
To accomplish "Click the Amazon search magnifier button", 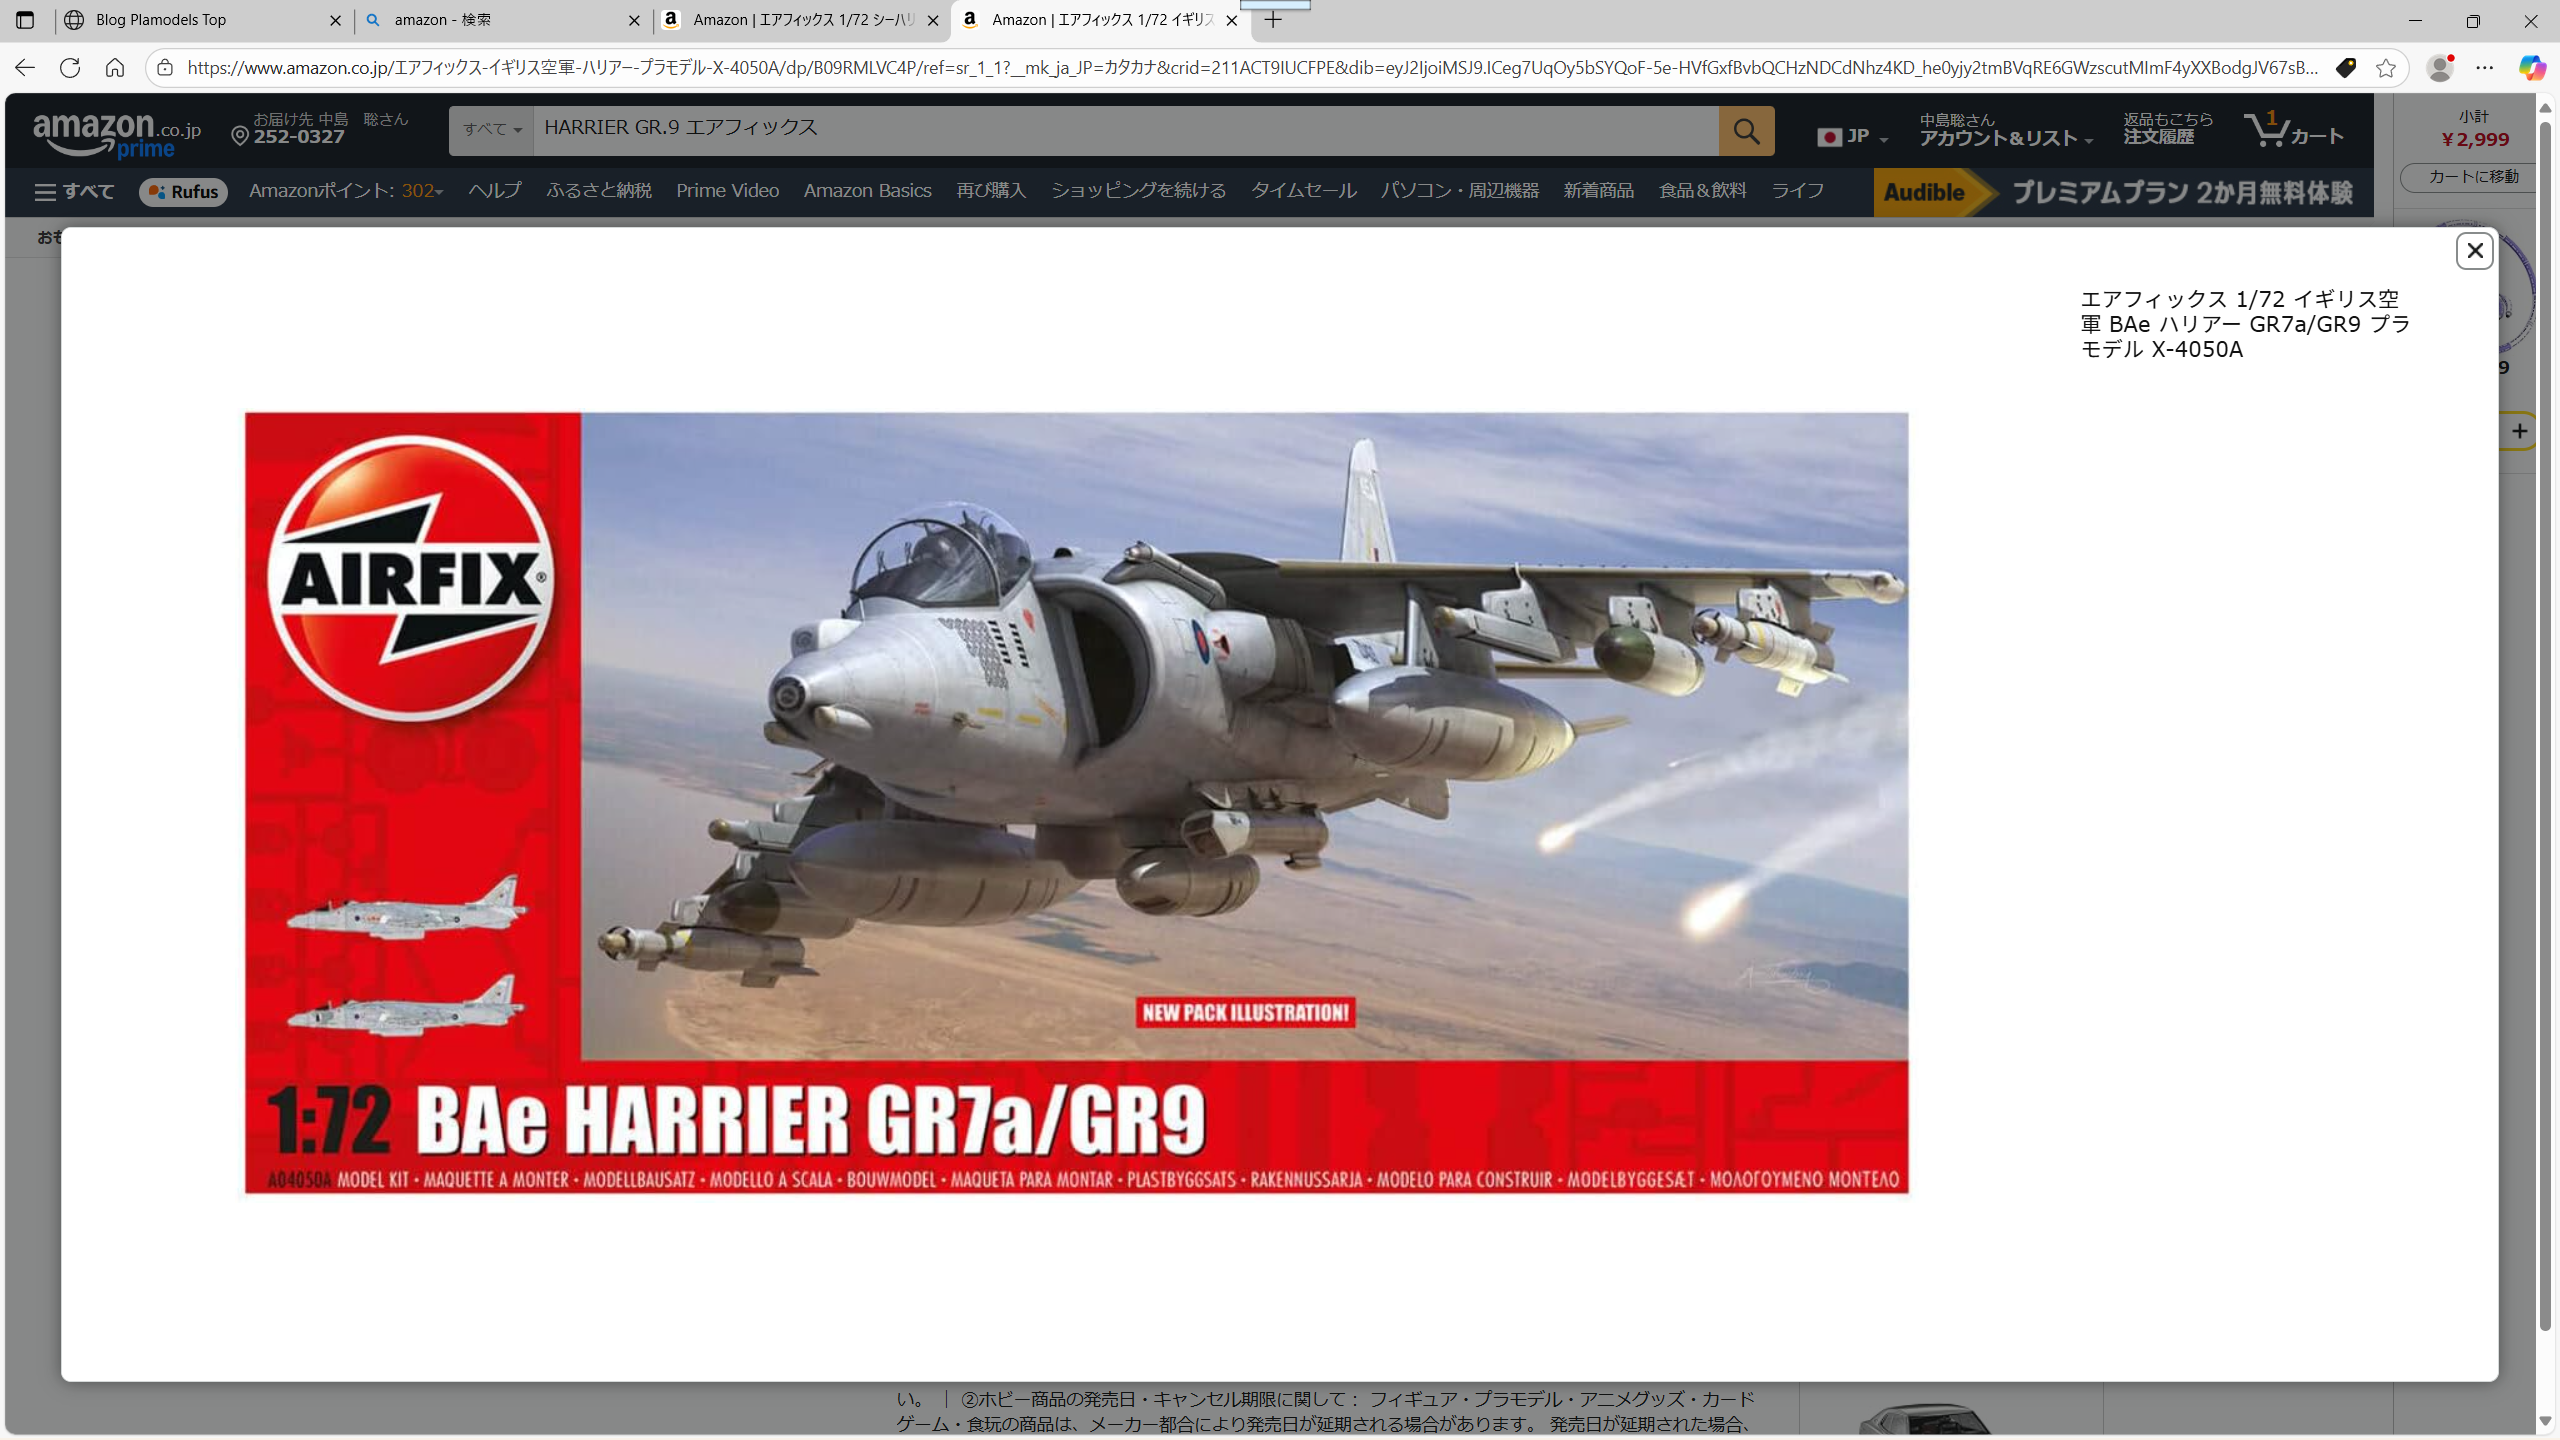I will [1746, 131].
